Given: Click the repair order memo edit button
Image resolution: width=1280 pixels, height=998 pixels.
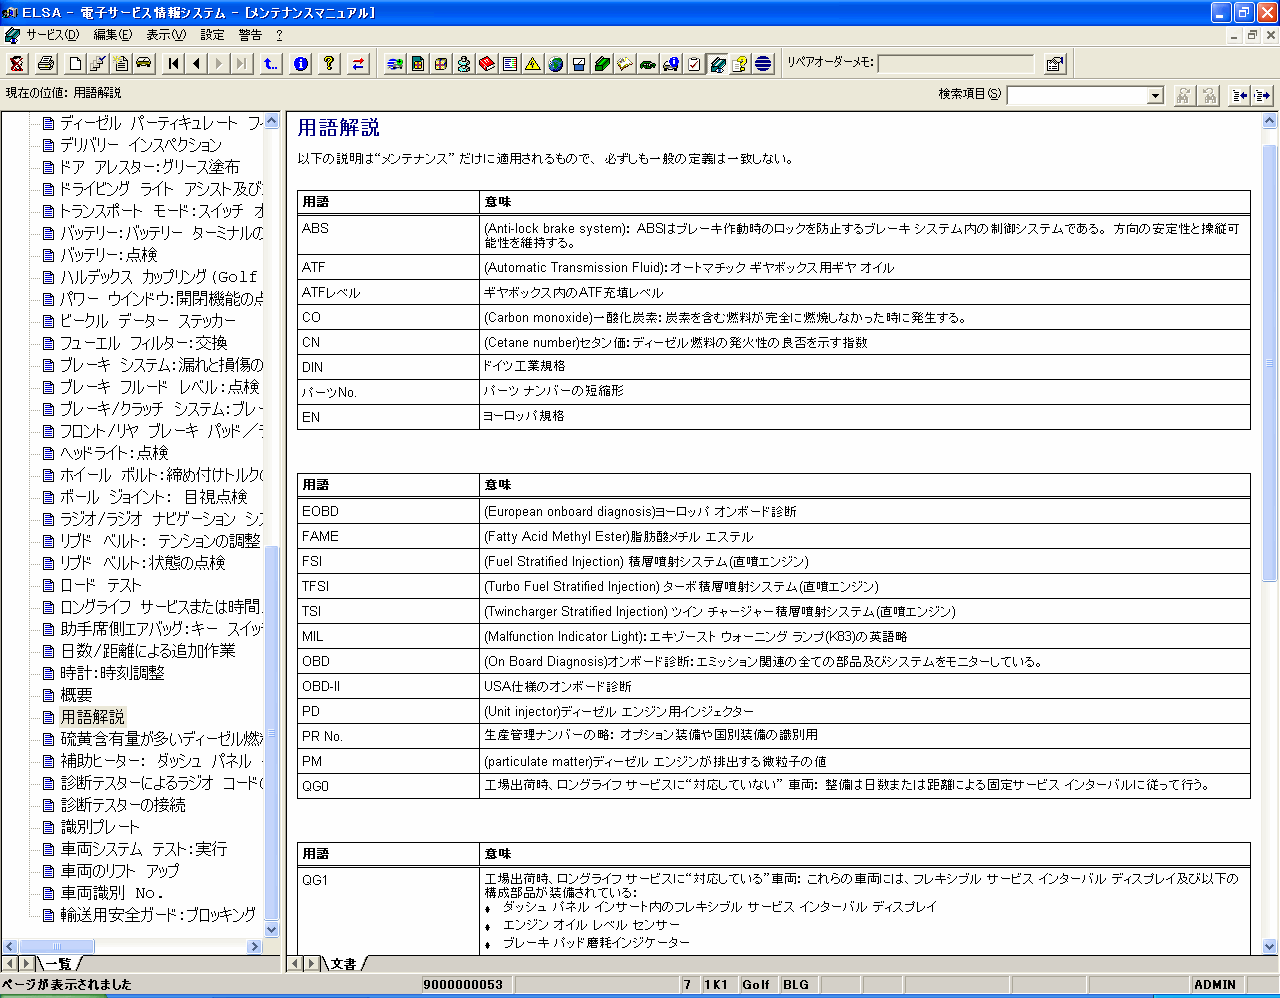Looking at the screenshot, I should tap(1055, 64).
